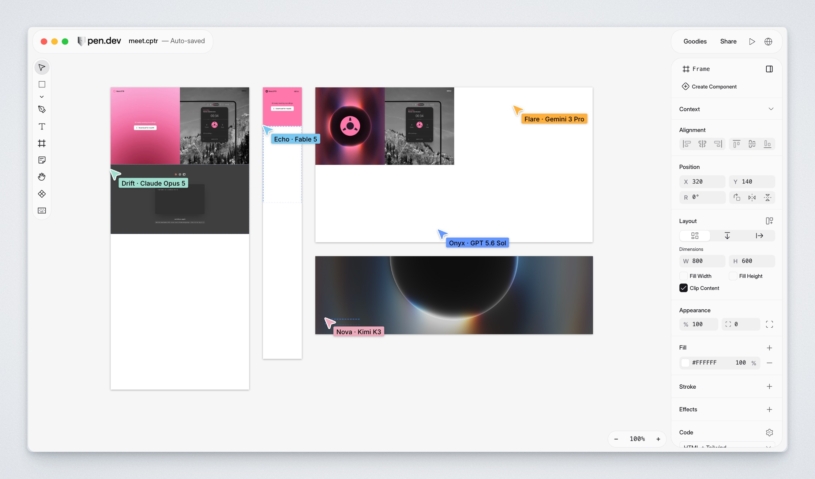Select the horizontal layout direction
The width and height of the screenshot is (815, 479).
759,236
